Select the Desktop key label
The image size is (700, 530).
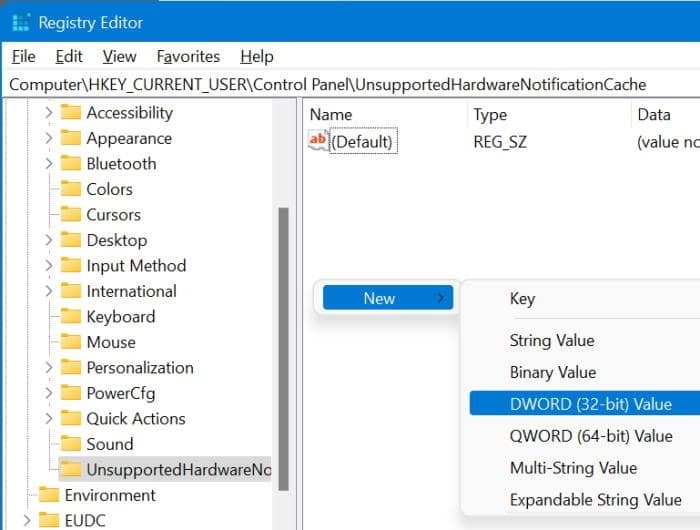point(117,240)
